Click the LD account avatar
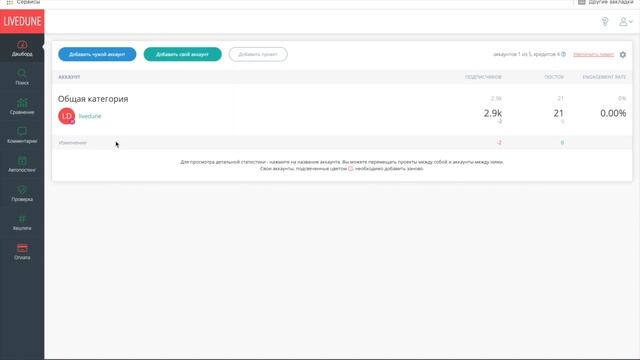Screen dimensions: 640x360 click(67, 116)
